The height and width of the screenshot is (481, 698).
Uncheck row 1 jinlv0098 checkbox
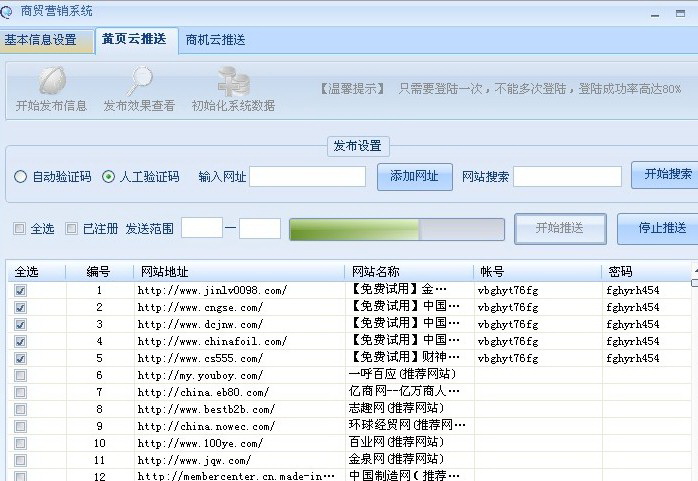click(x=20, y=291)
